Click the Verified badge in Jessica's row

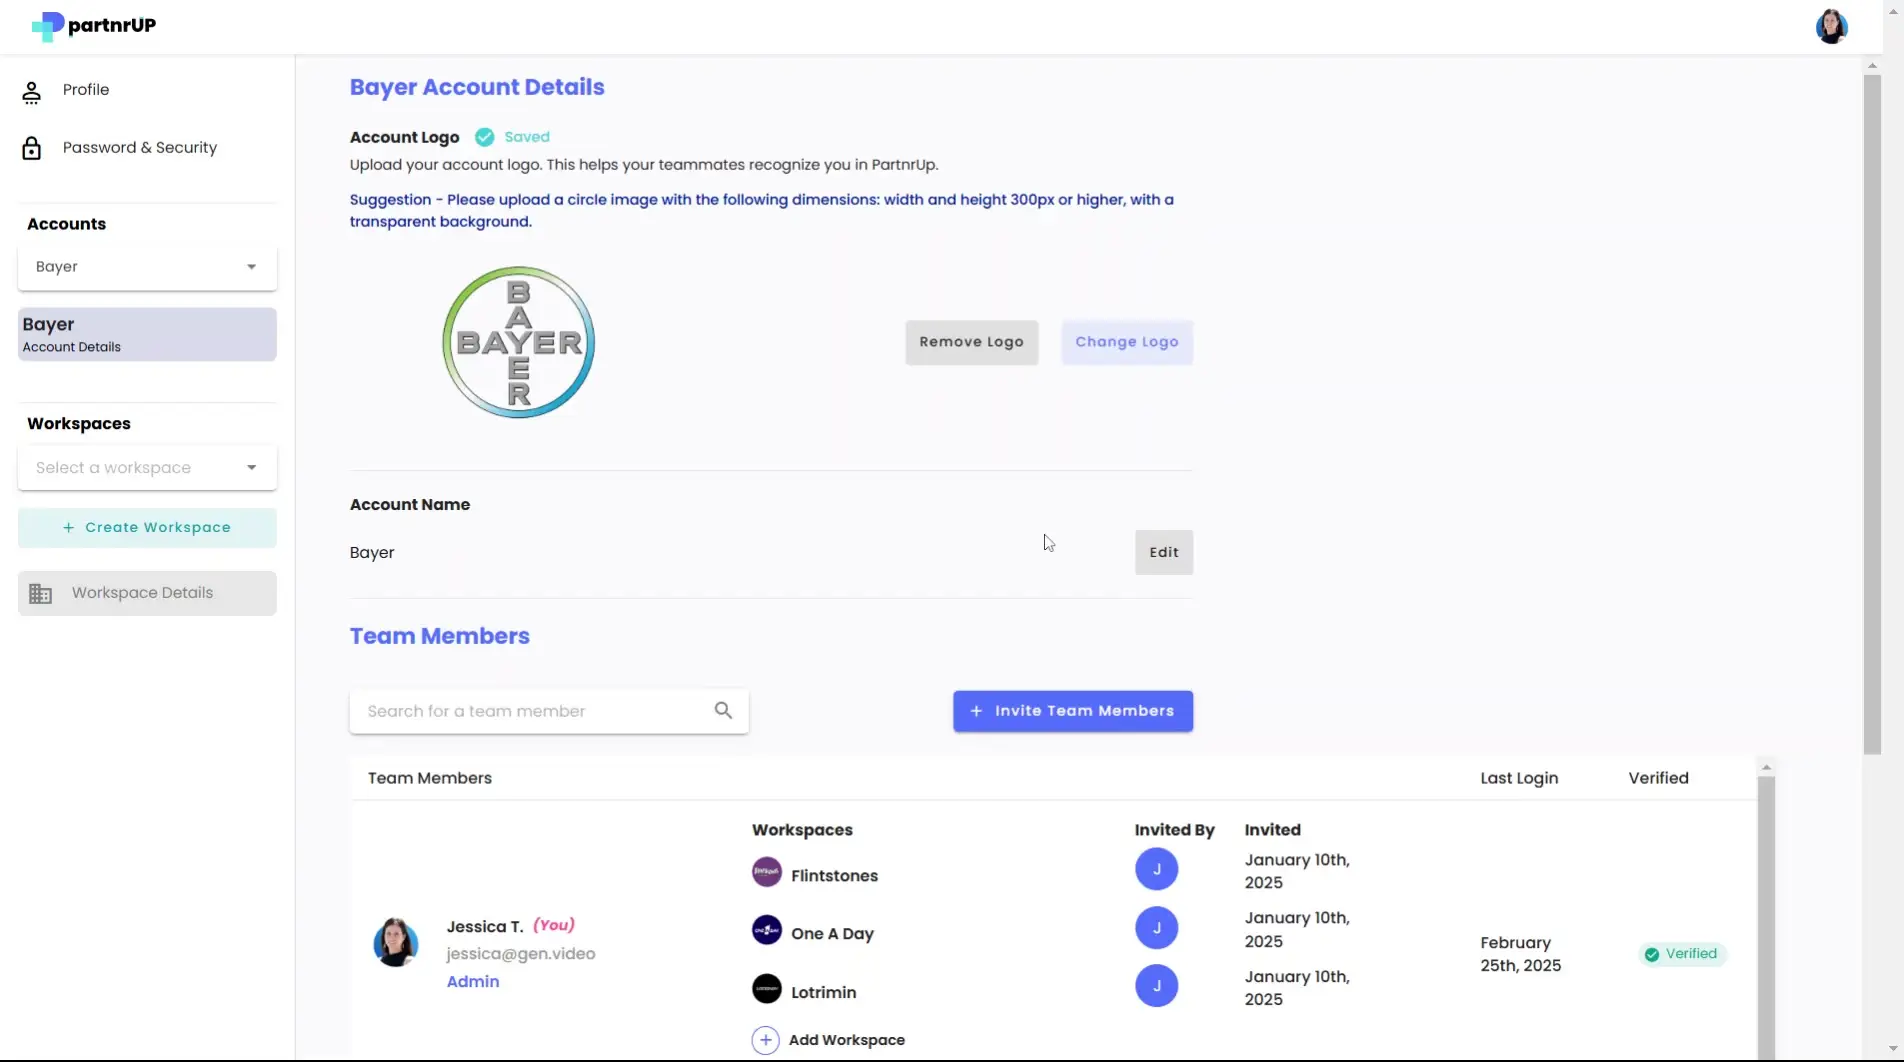pyautogui.click(x=1682, y=953)
